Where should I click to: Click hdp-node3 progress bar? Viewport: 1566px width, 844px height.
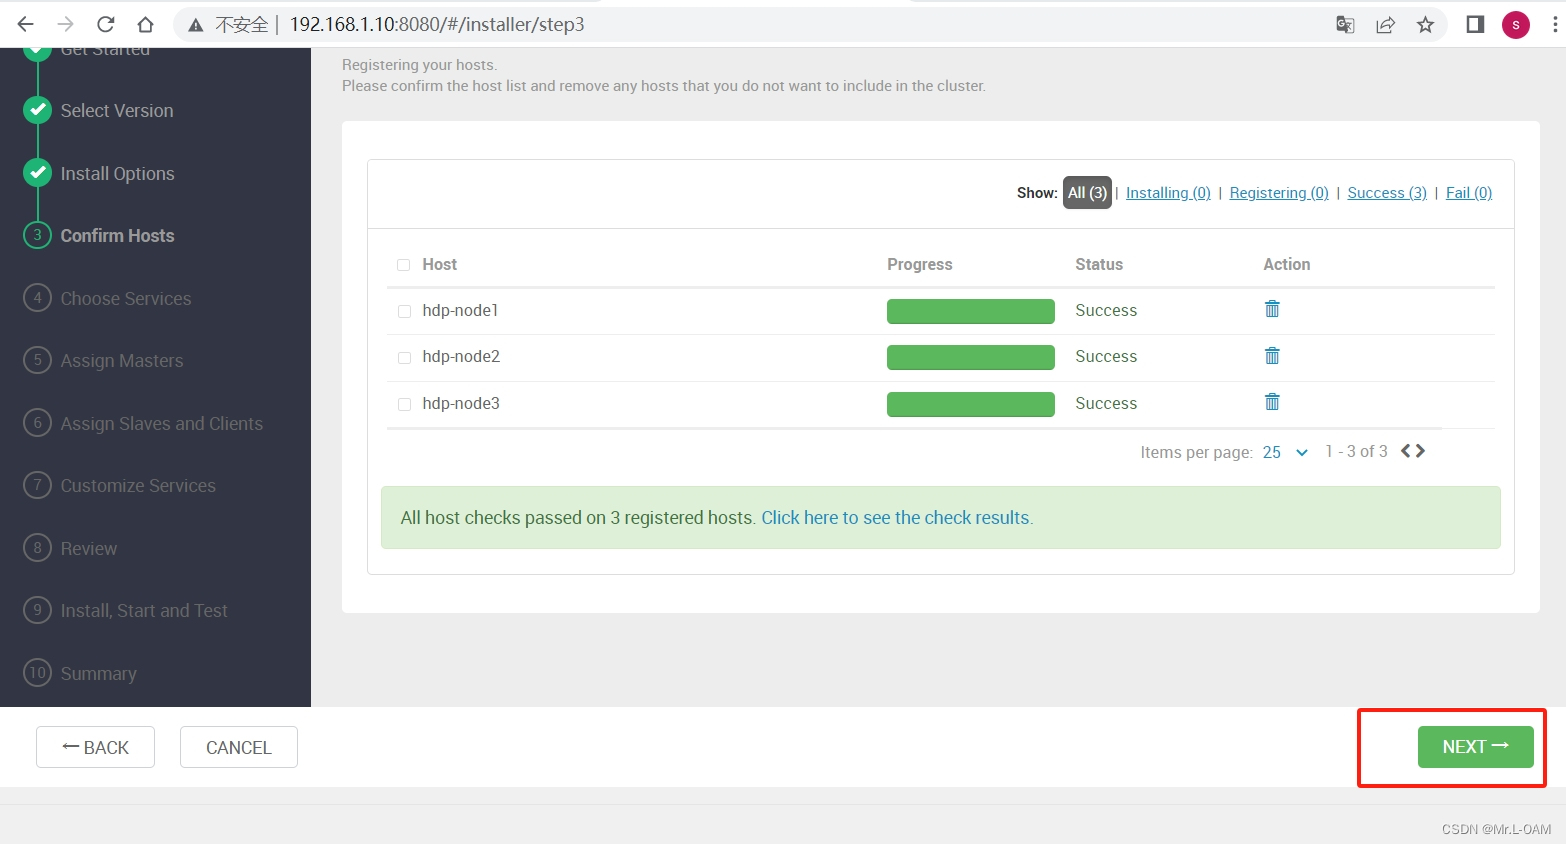[970, 404]
